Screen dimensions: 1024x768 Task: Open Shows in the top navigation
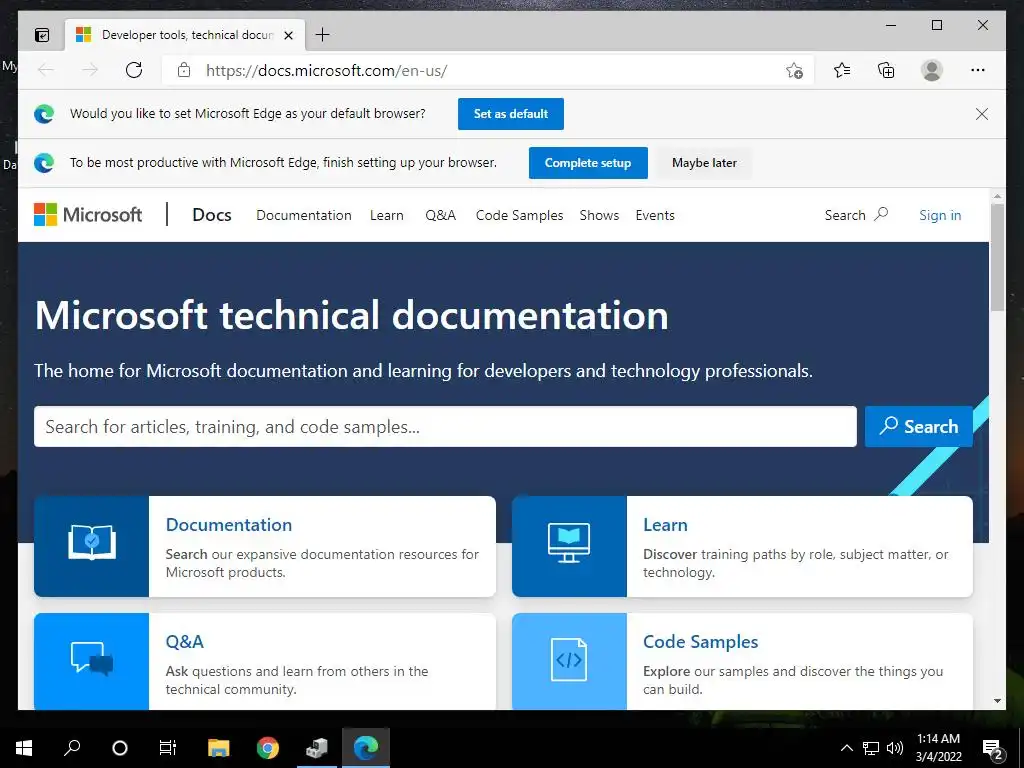[x=599, y=216]
